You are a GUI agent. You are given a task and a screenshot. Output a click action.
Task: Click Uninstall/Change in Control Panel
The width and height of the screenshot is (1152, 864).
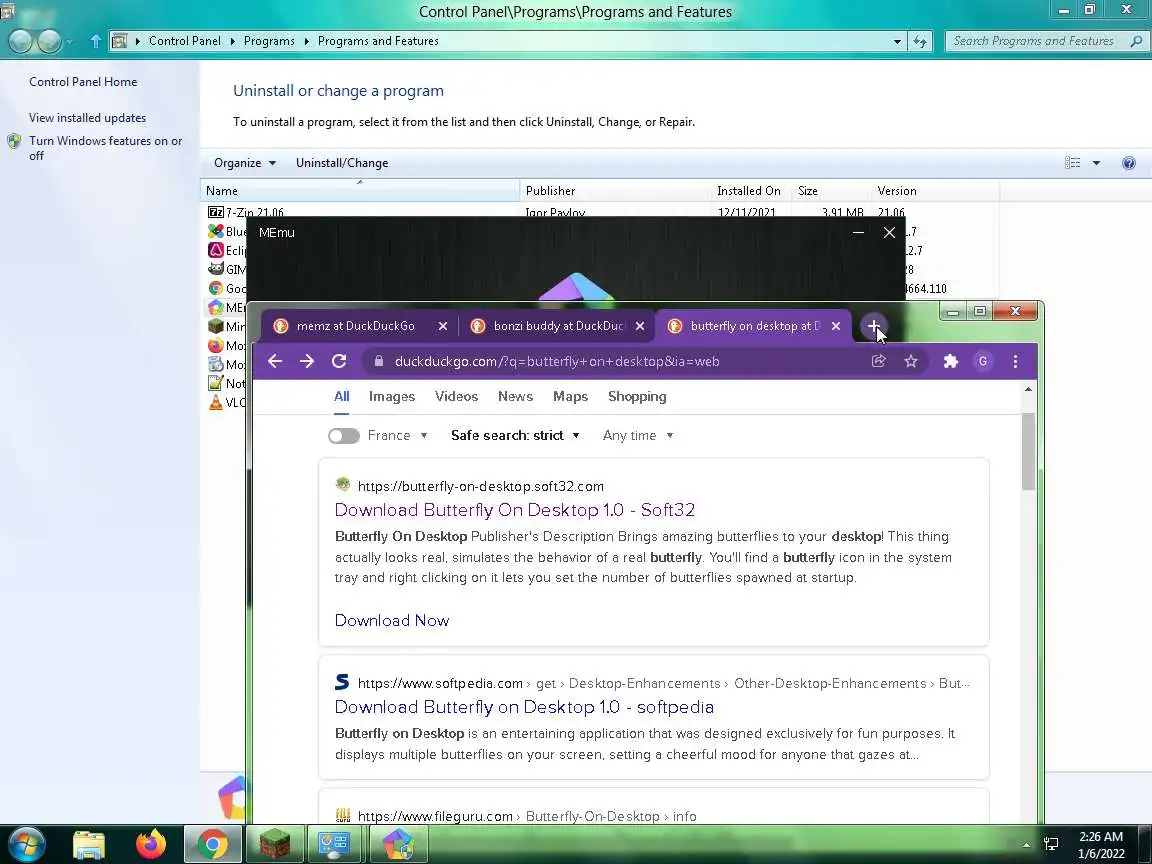(x=342, y=163)
